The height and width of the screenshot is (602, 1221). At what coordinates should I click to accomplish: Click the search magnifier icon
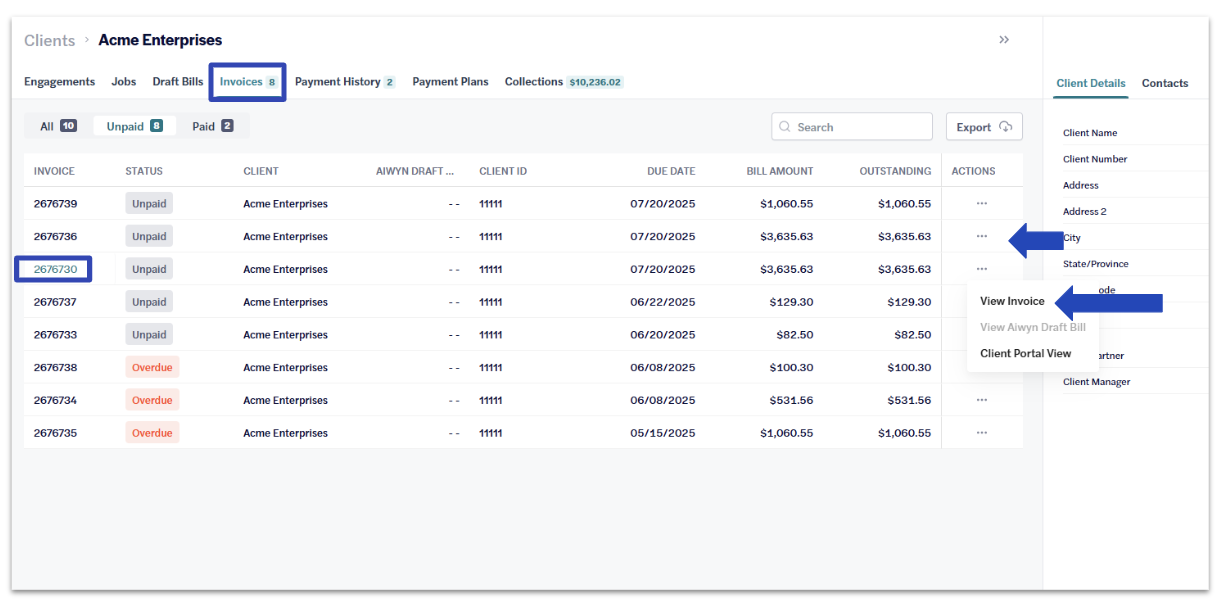(785, 127)
